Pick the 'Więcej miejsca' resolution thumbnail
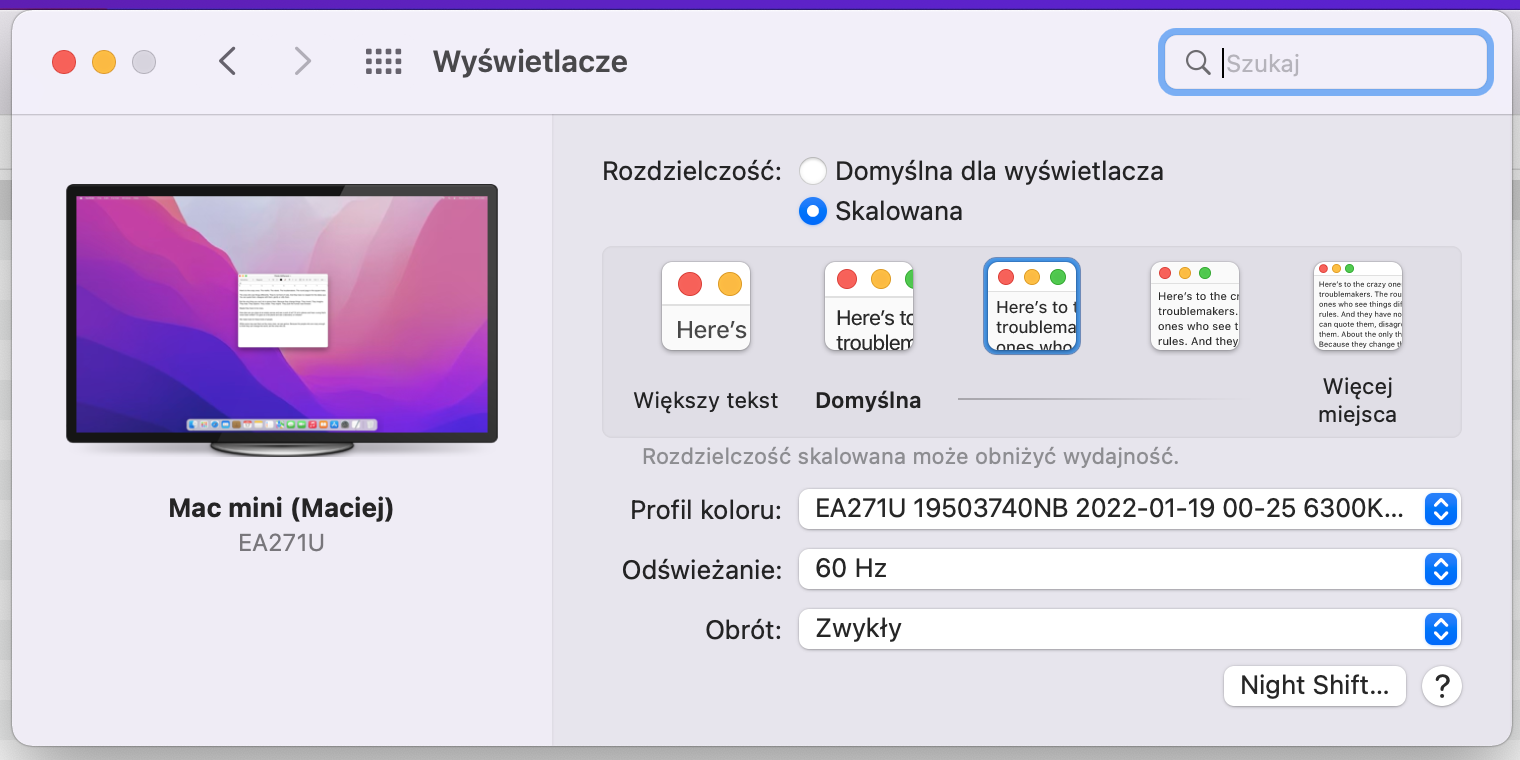Viewport: 1520px width, 760px height. tap(1357, 306)
